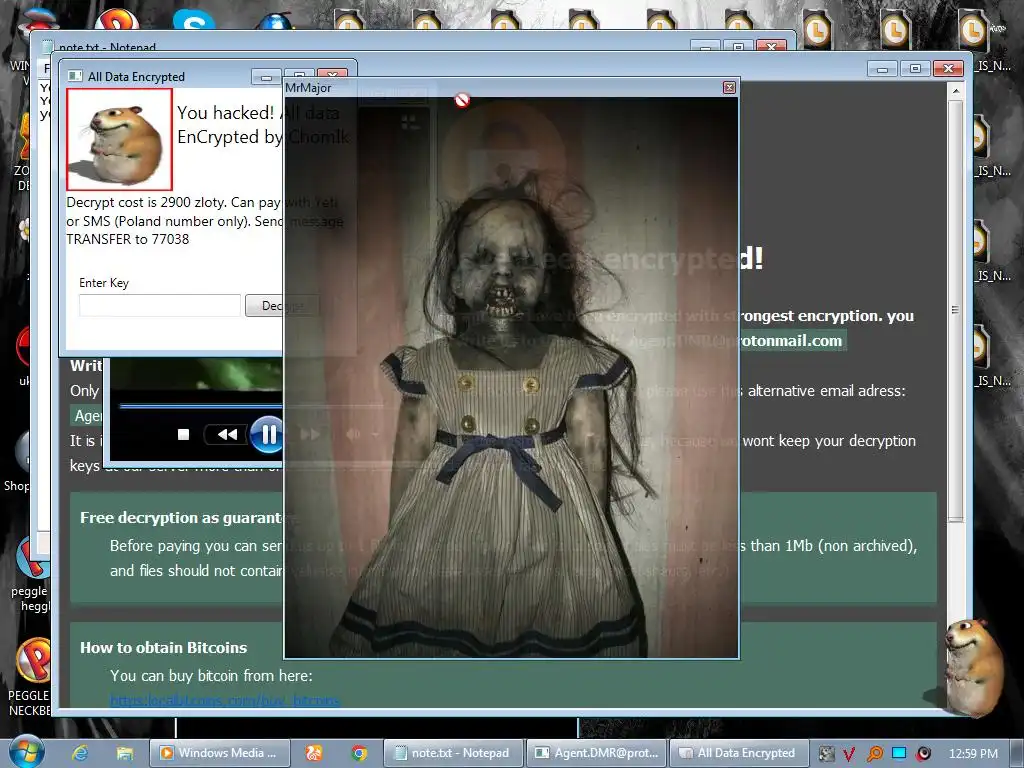This screenshot has width=1024, height=768.
Task: Open the Skype desktop icon
Action: (x=194, y=21)
